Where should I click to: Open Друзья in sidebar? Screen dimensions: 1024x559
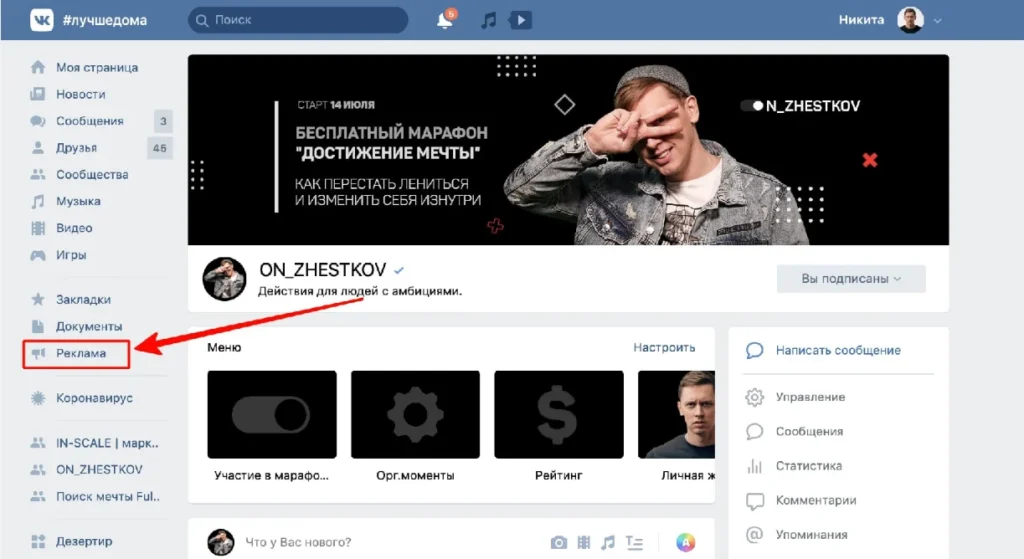76,148
